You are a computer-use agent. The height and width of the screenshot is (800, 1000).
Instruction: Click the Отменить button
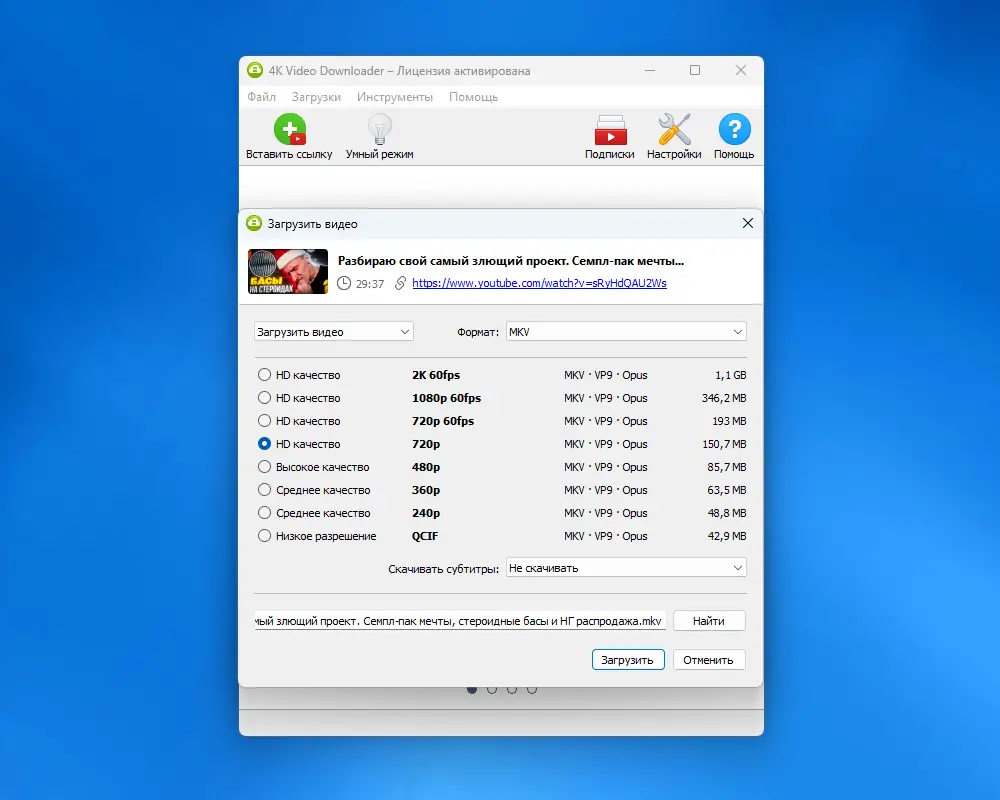pos(709,660)
